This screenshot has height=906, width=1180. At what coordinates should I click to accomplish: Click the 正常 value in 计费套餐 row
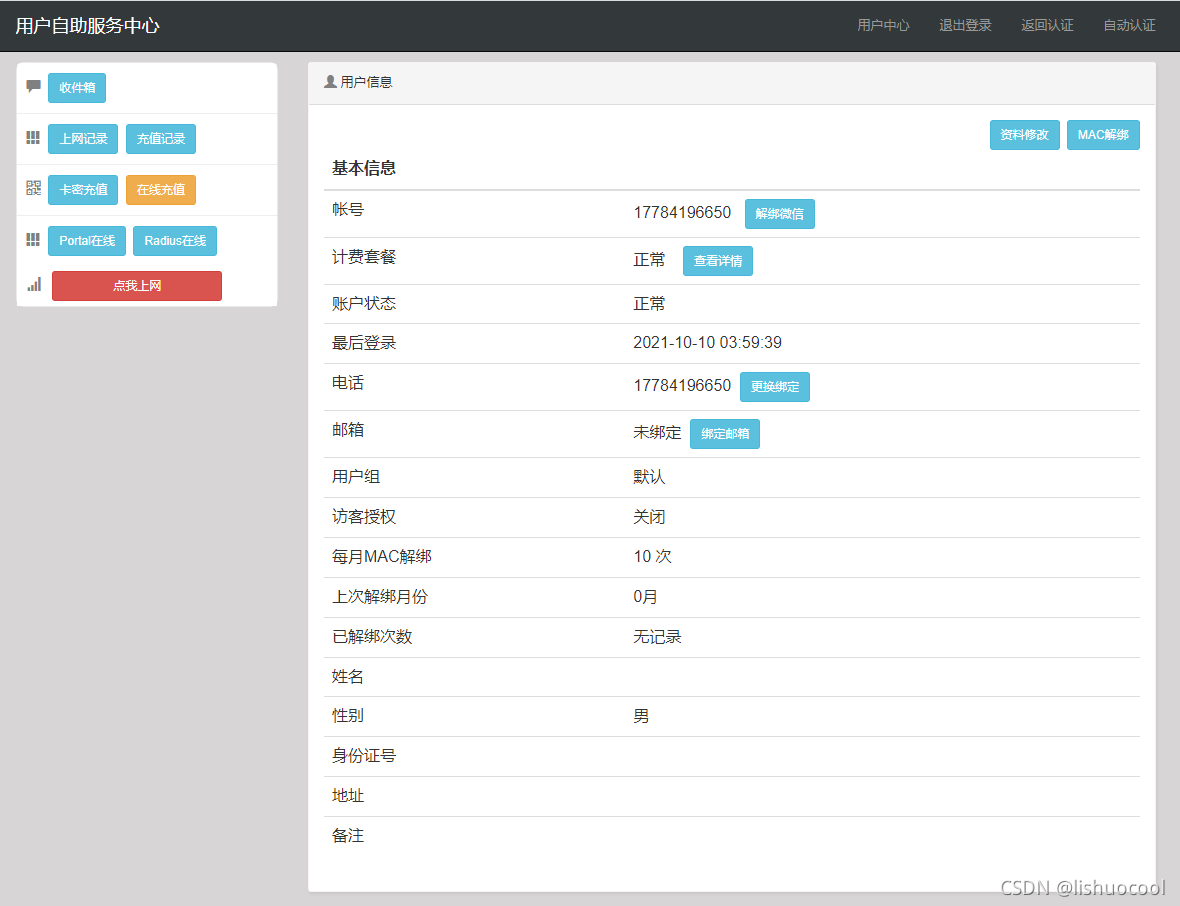649,260
